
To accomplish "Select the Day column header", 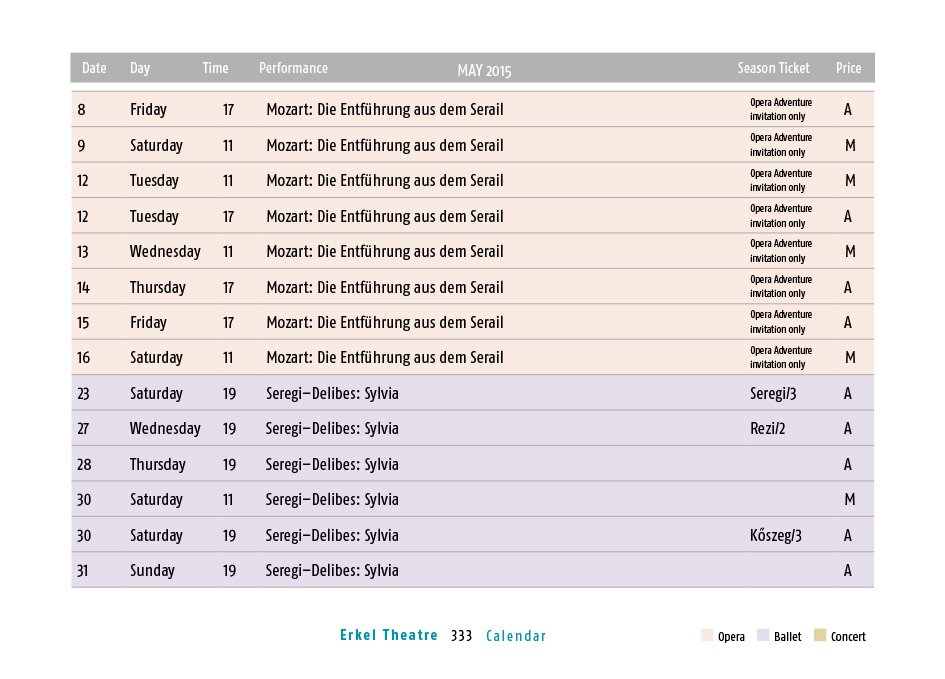I will point(140,68).
